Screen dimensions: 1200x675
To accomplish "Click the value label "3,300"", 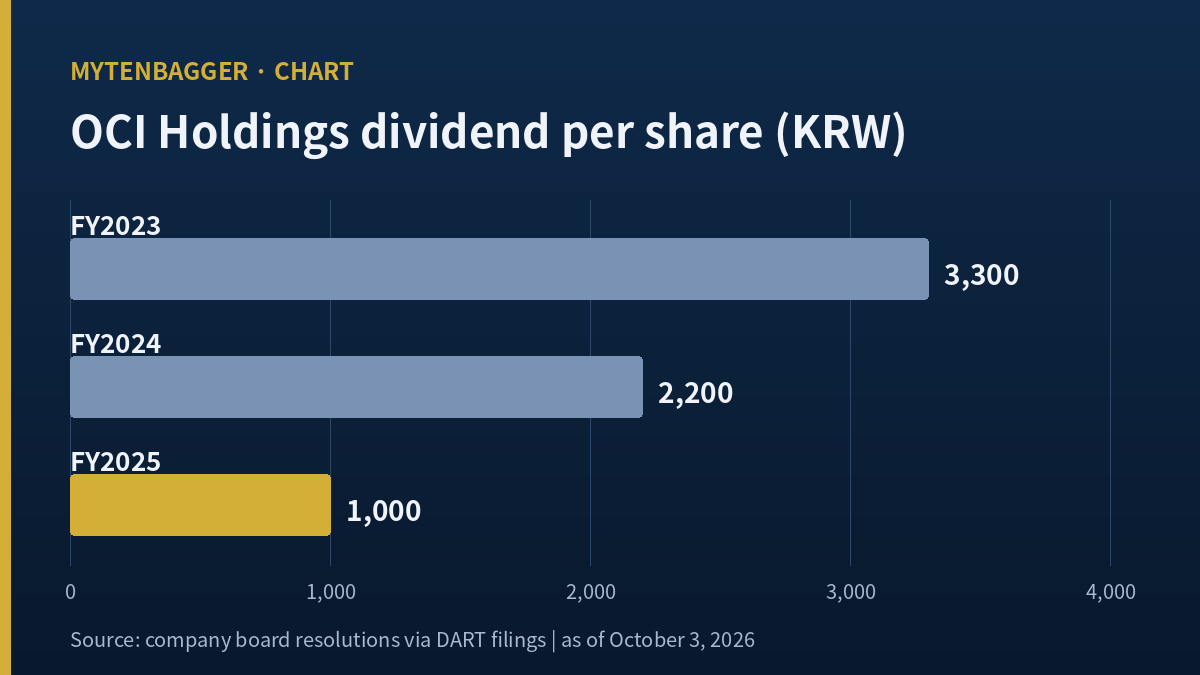I will tap(982, 276).
